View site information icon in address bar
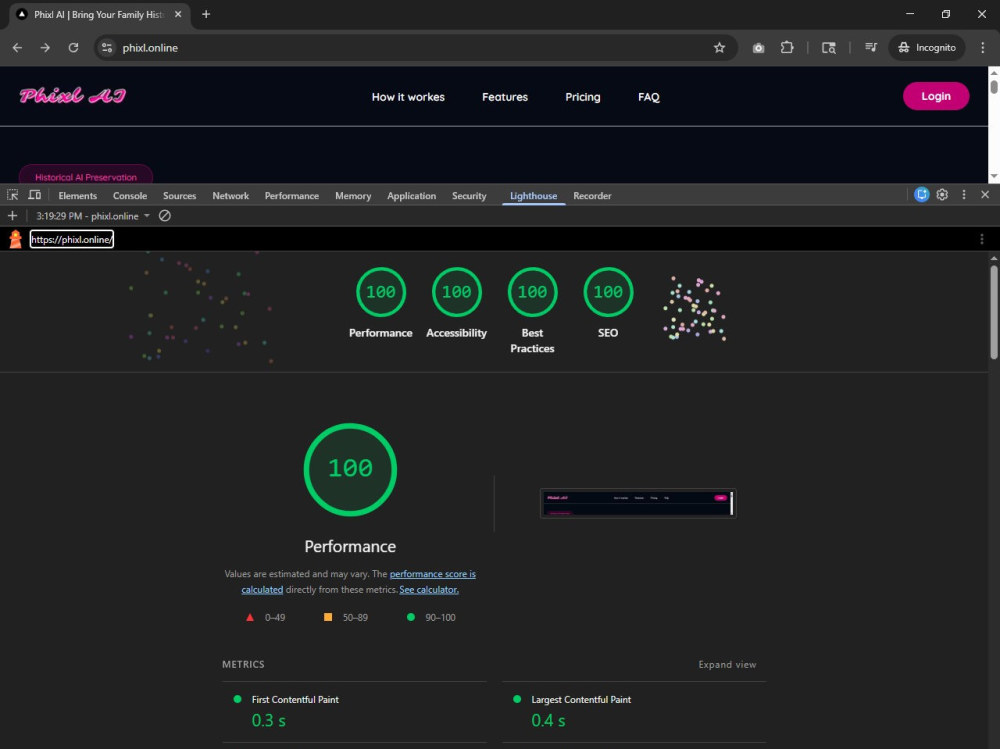The width and height of the screenshot is (1000, 749). 107,48
